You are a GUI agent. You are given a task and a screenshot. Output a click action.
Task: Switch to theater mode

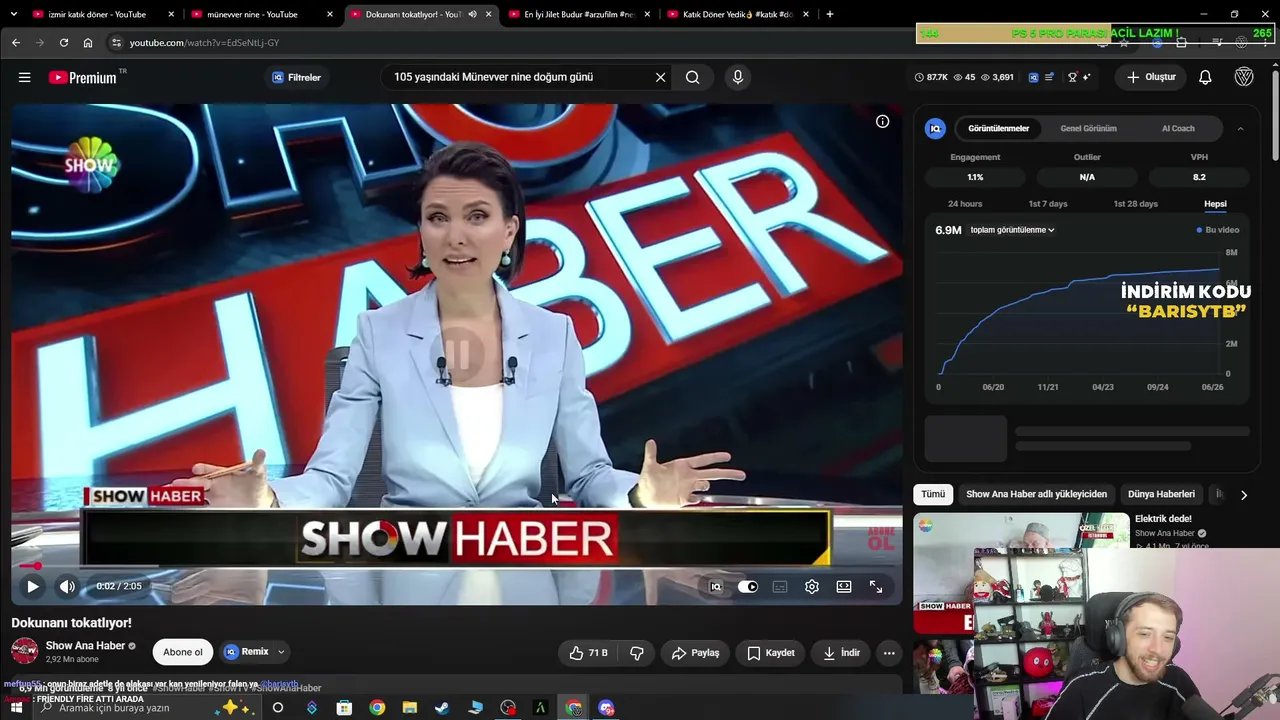pyautogui.click(x=844, y=587)
